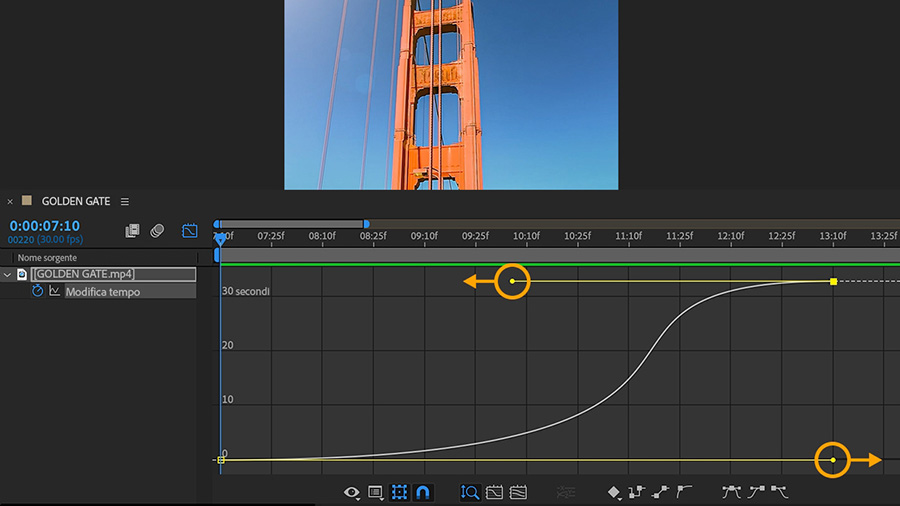The image size is (900, 506).
Task: Click the upper Bezier handle point
Action: [513, 281]
